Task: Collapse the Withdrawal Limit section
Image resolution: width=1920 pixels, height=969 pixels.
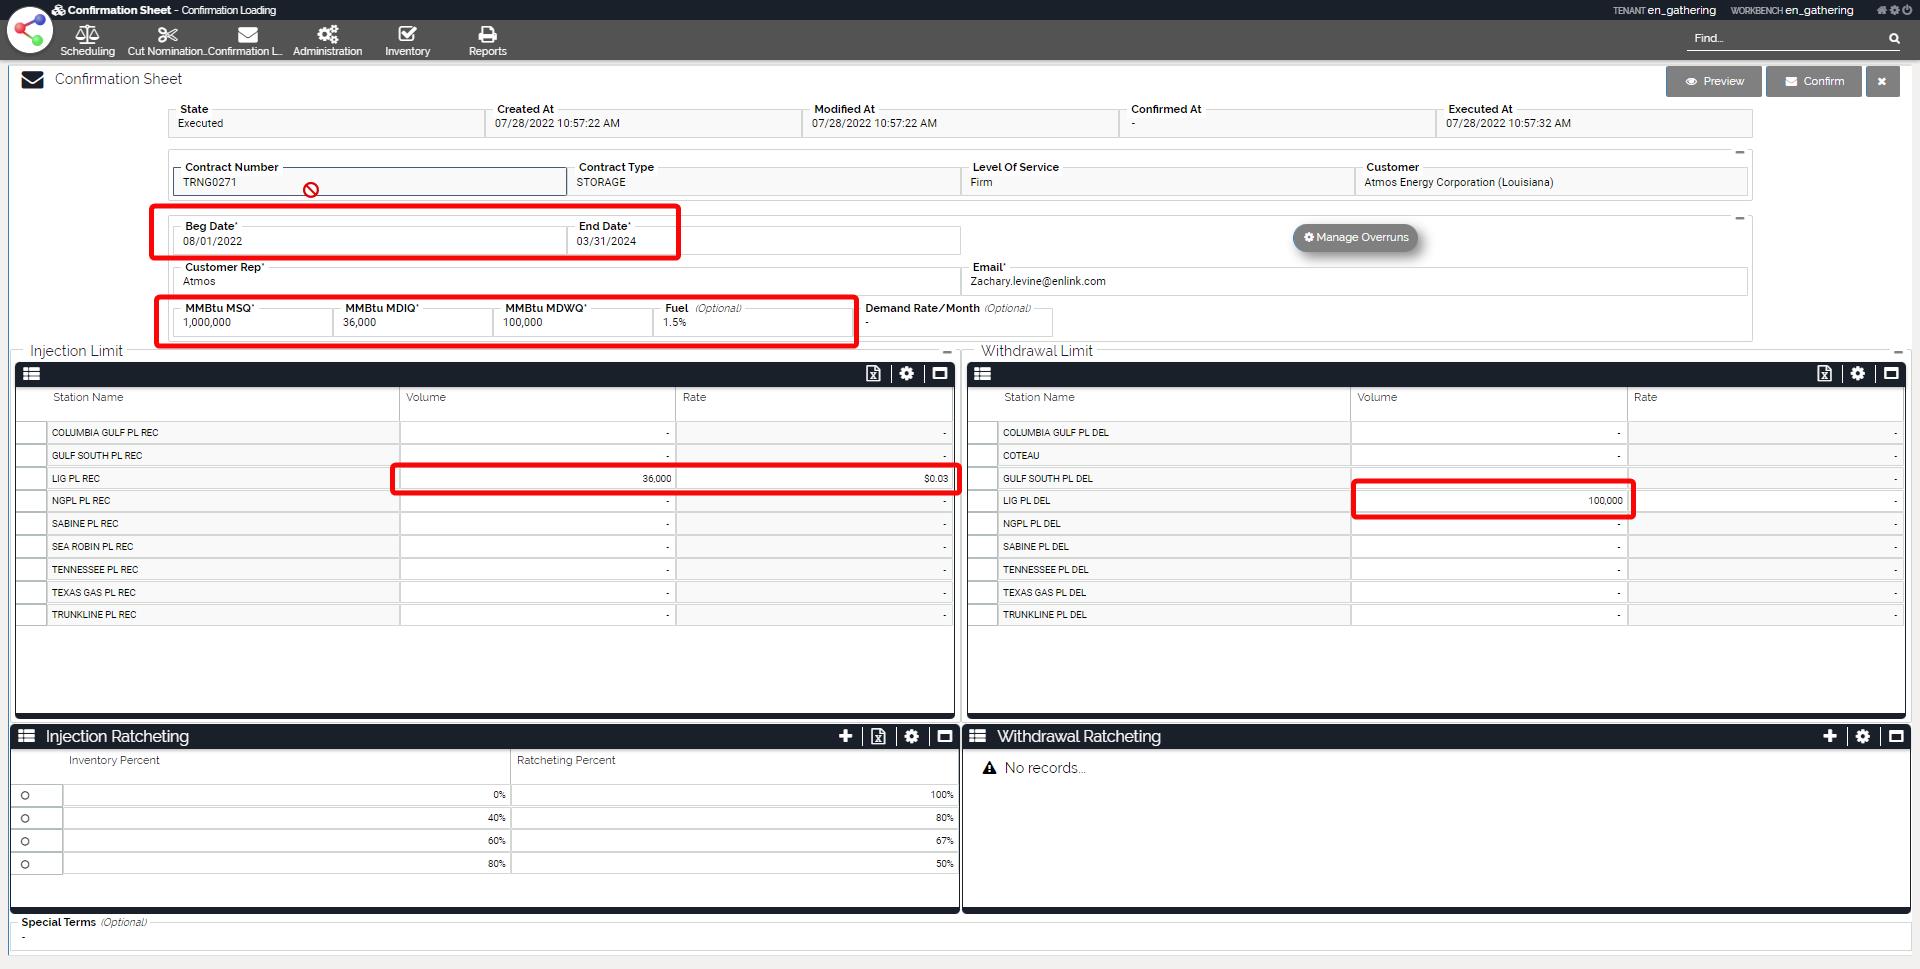Action: 1898,352
